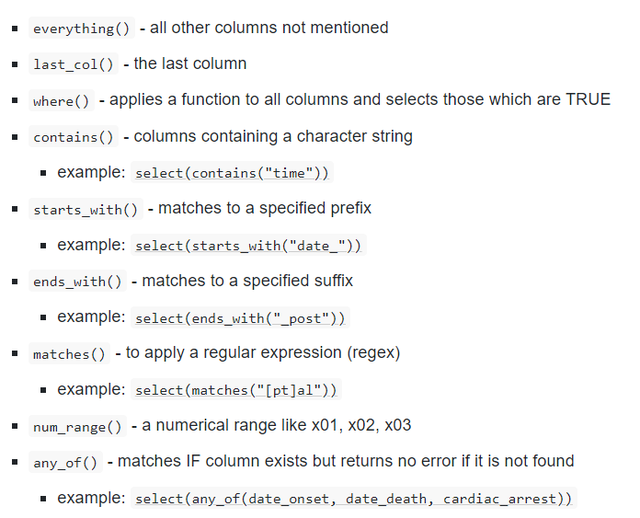This screenshot has width=640, height=518.
Task: Click the last_col() code term
Action: pos(76,64)
